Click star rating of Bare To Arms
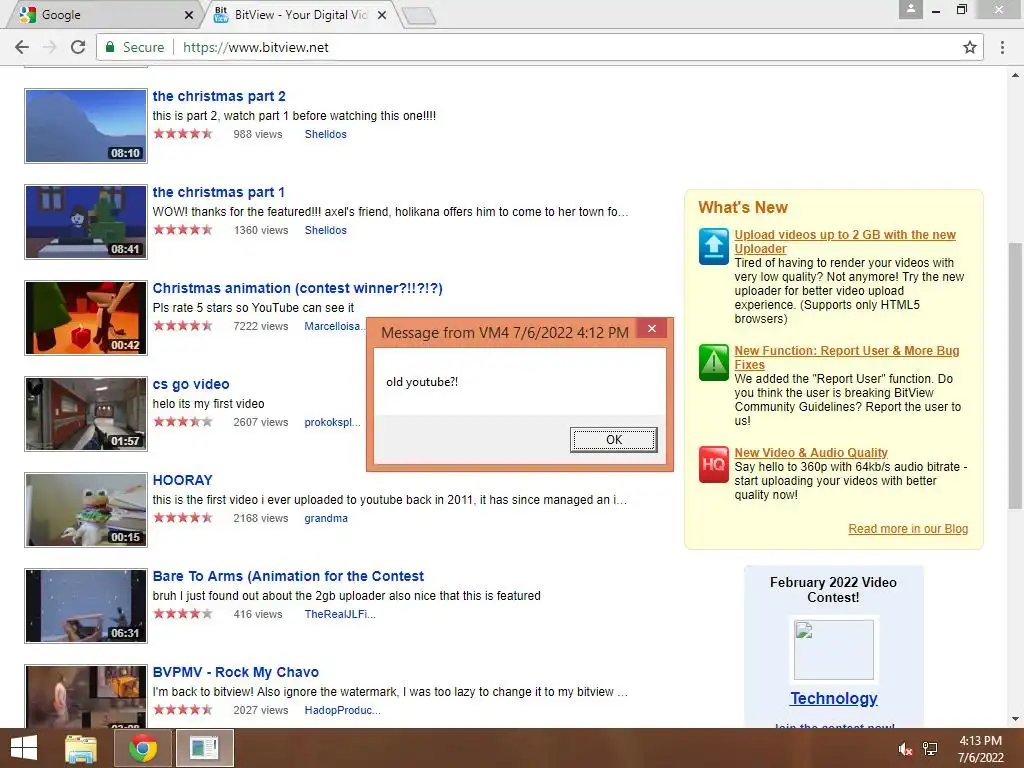The width and height of the screenshot is (1024, 768). pyautogui.click(x=183, y=614)
